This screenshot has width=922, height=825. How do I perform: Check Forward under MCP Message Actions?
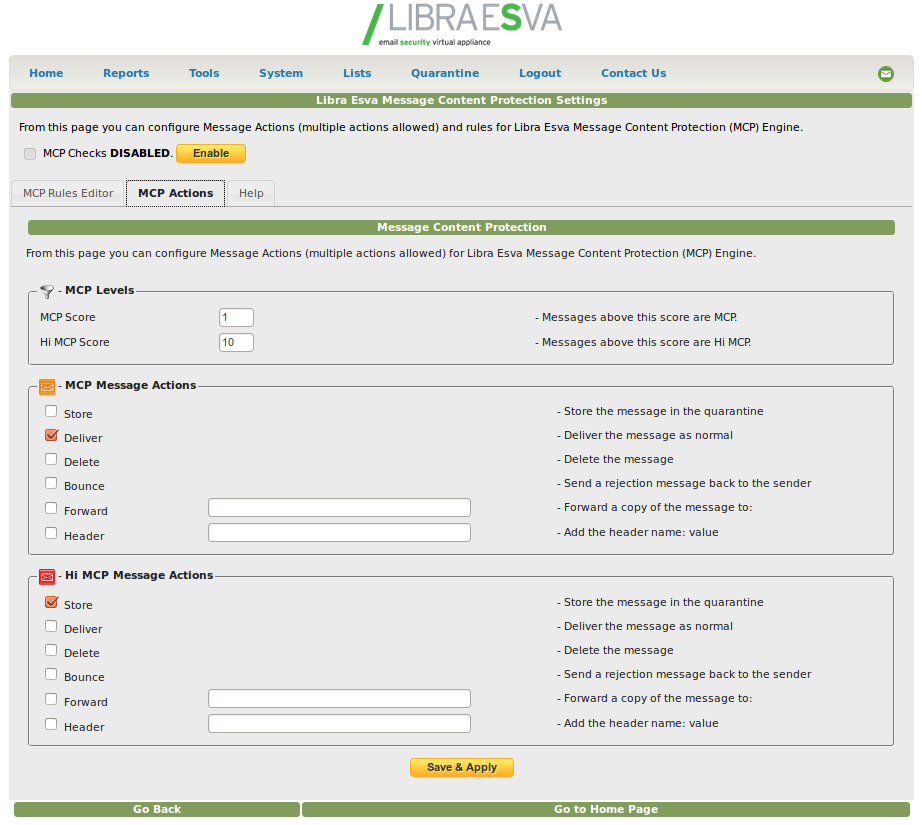[x=51, y=508]
